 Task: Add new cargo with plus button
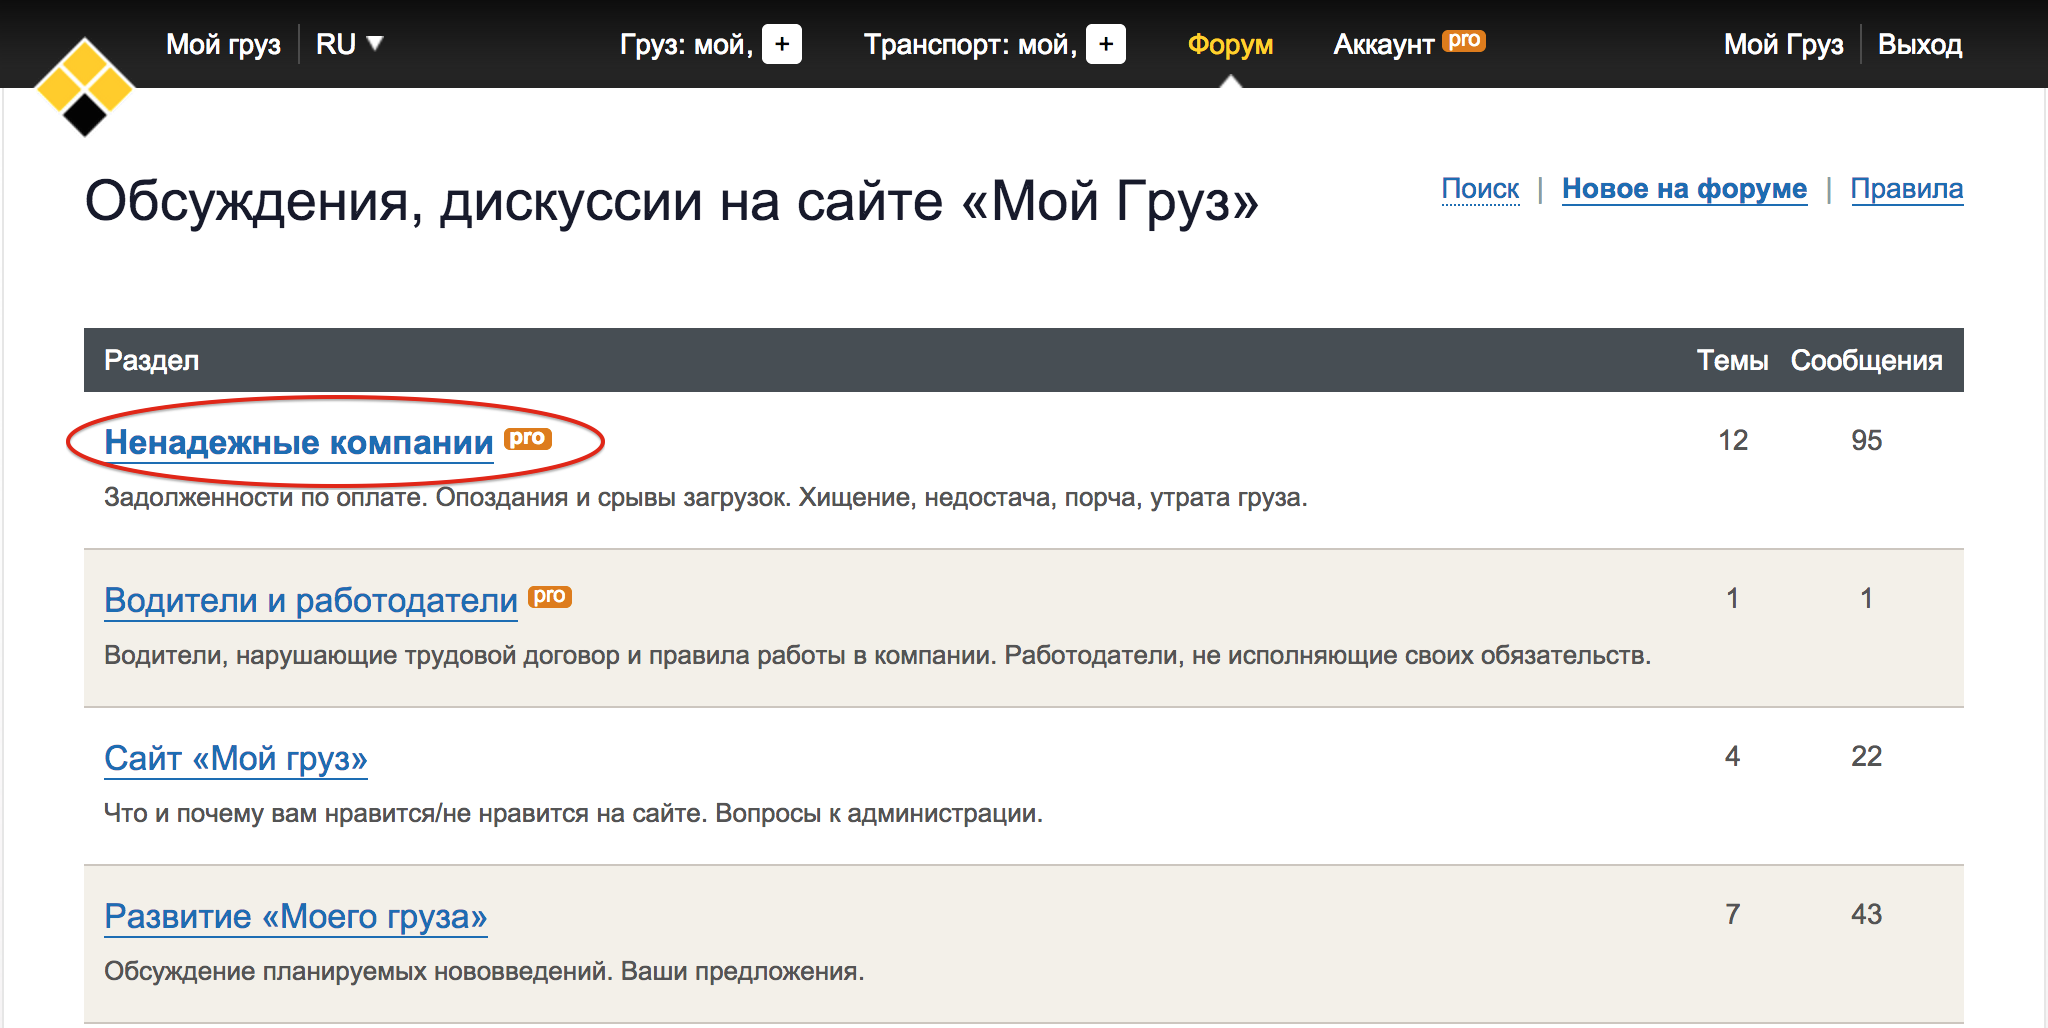tap(782, 44)
